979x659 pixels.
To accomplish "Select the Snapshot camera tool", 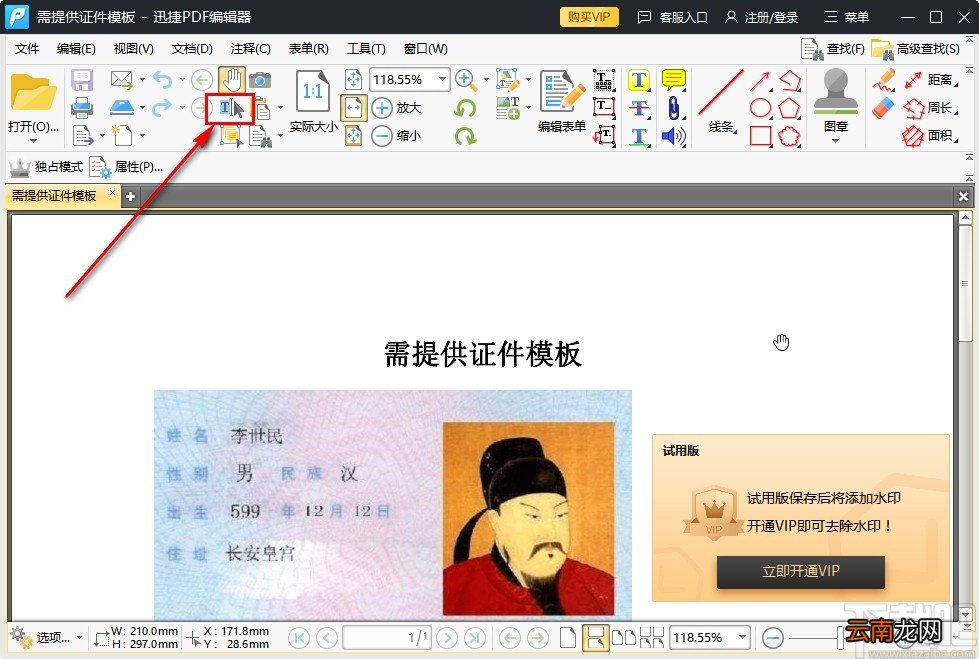I will click(260, 80).
